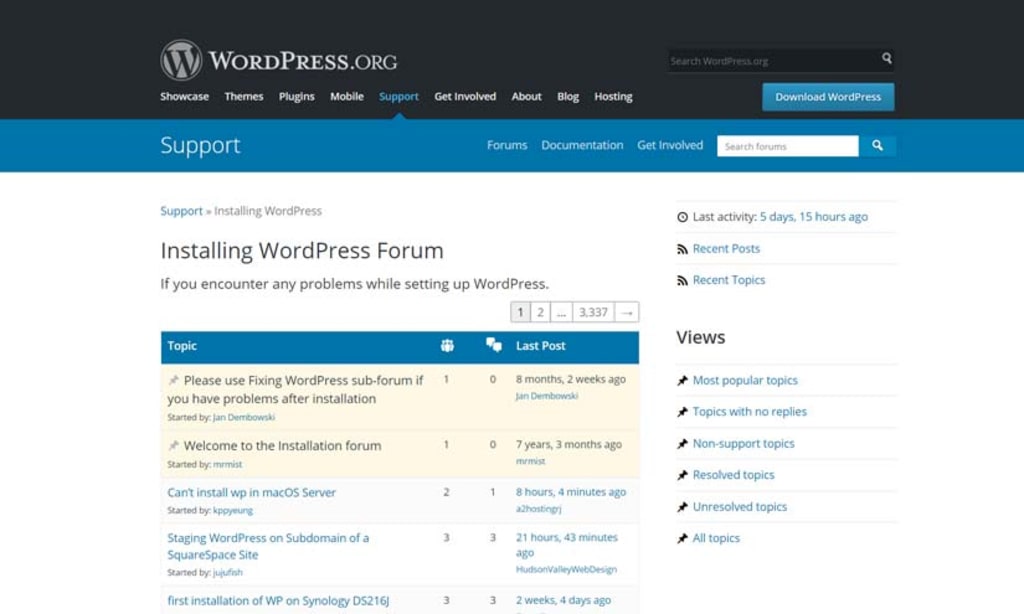Click the 5 days, 15 hours ago activity link
1024x614 pixels.
tap(814, 217)
